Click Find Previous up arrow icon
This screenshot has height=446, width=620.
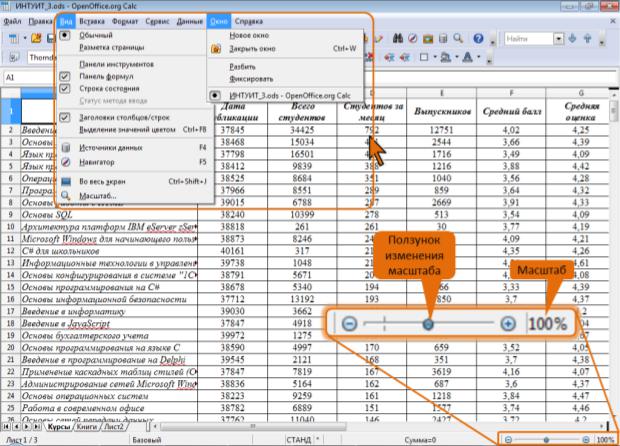(588, 38)
